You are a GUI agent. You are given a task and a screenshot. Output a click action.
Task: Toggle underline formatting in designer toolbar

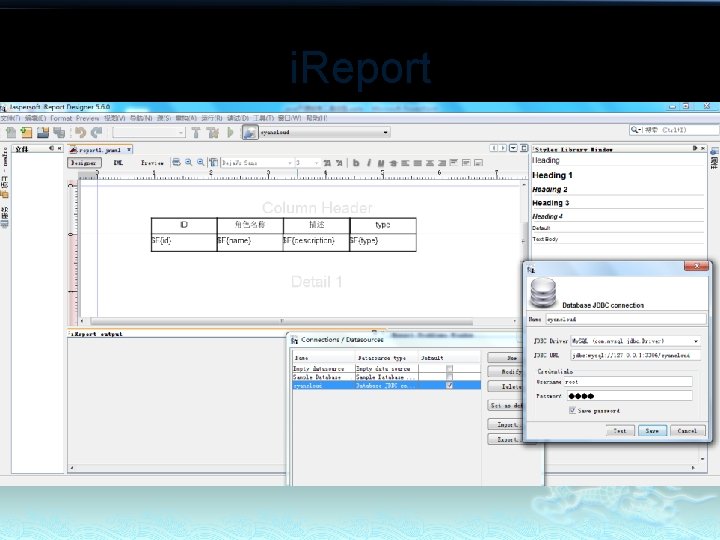[x=381, y=163]
